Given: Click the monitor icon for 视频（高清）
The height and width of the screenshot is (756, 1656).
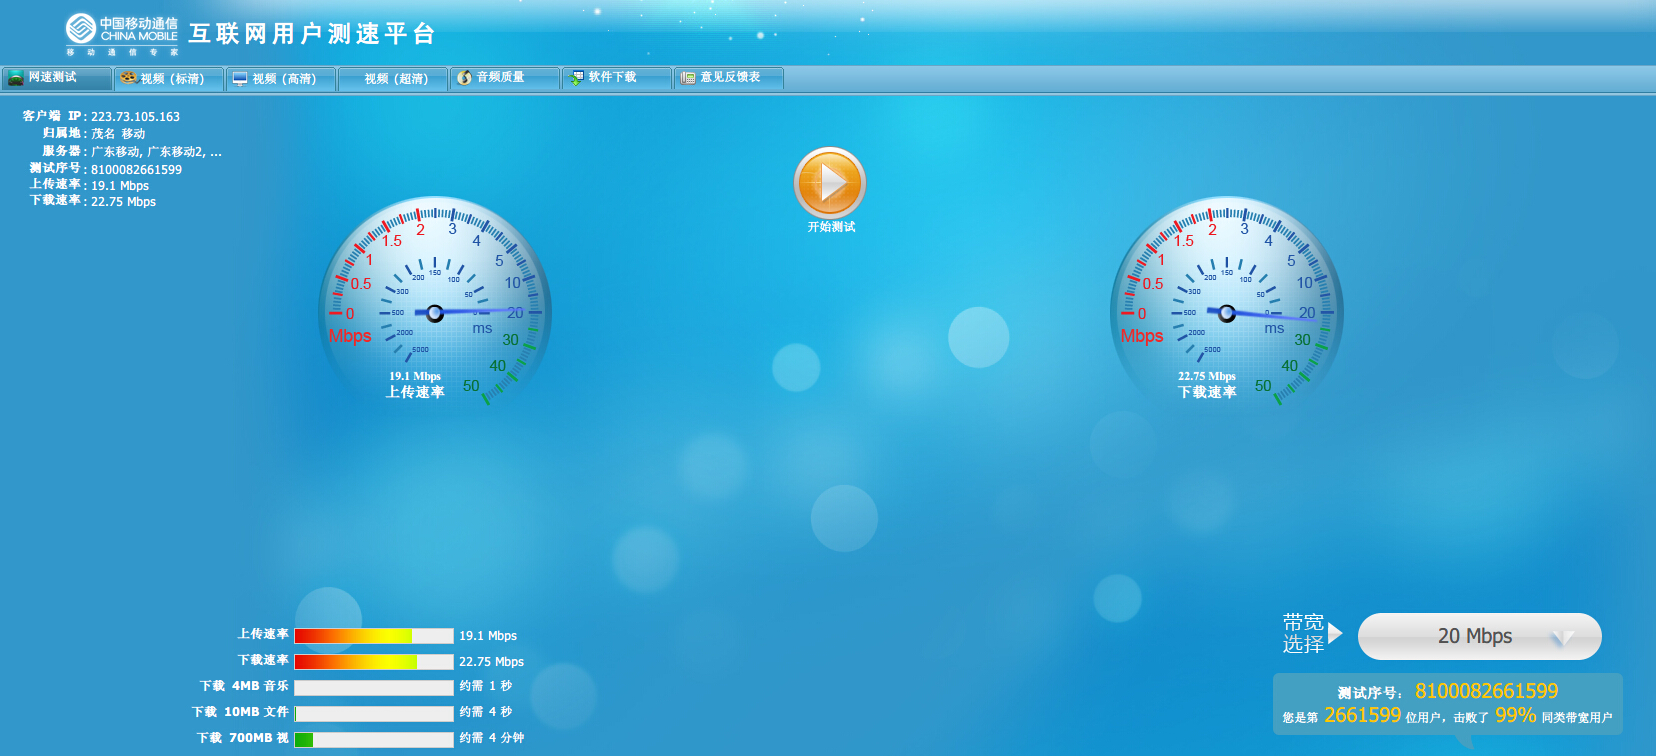Looking at the screenshot, I should tap(240, 79).
